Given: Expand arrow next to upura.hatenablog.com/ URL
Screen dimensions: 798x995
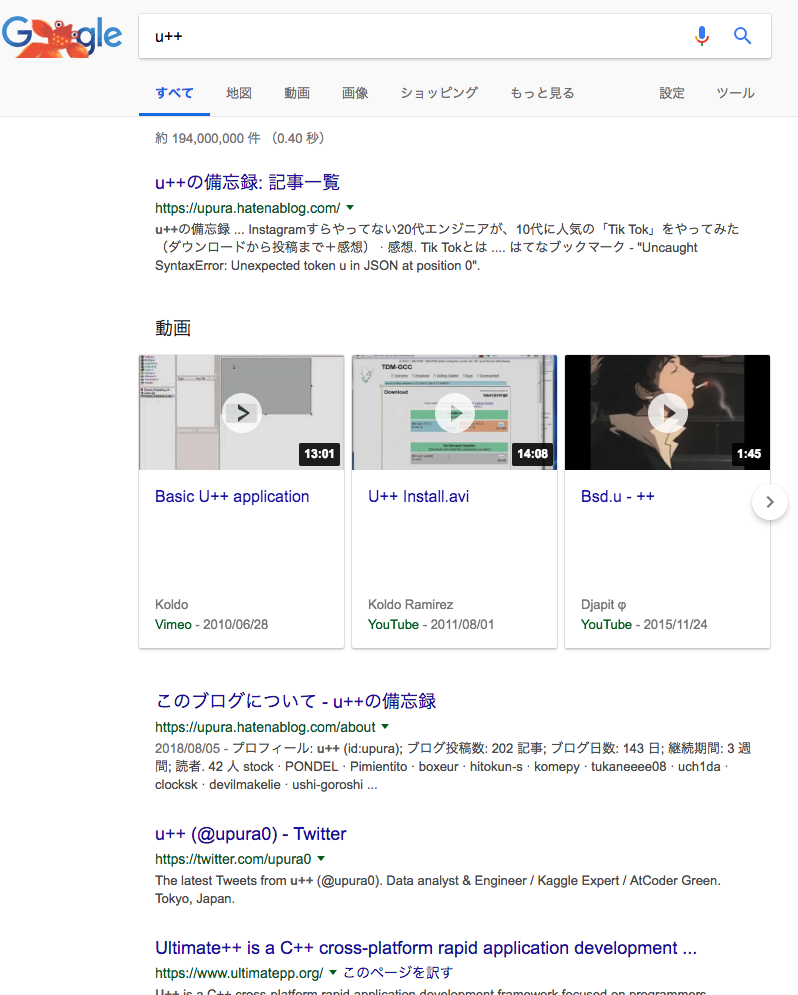Looking at the screenshot, I should click(x=350, y=208).
